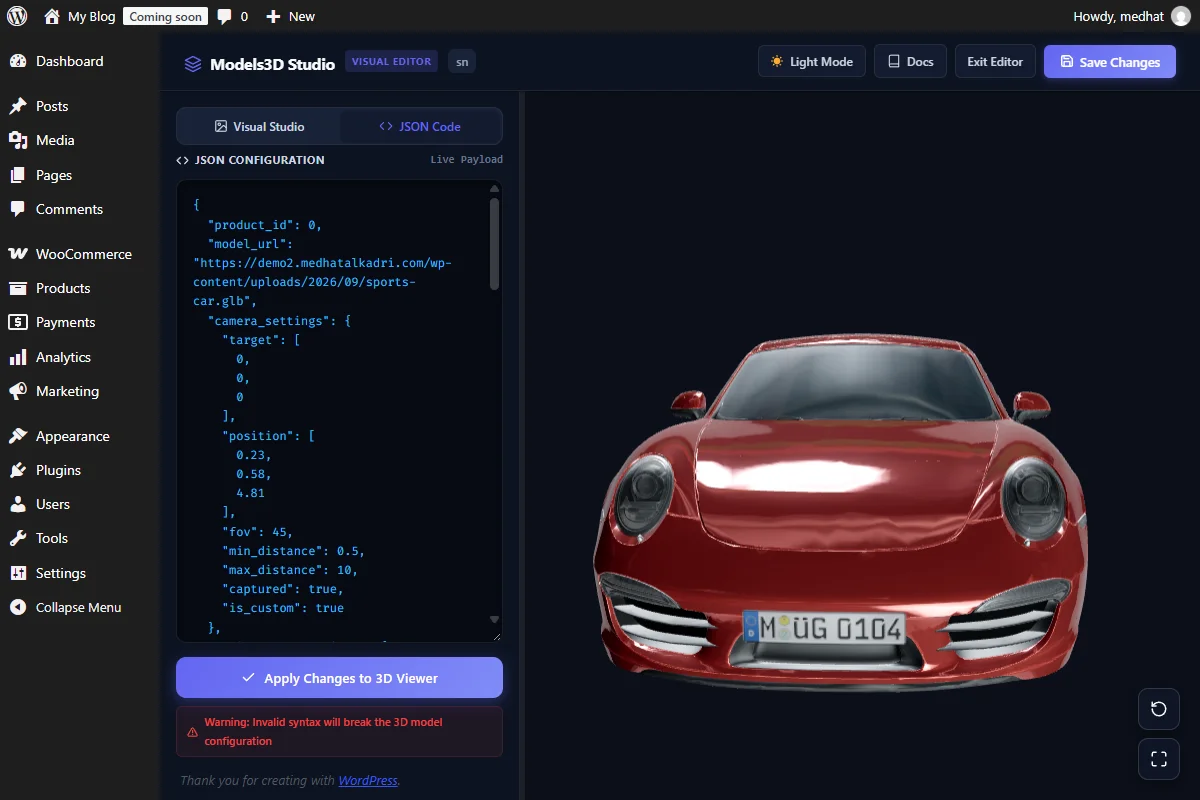Enter fullscreen view of the 3D model

1159,758
